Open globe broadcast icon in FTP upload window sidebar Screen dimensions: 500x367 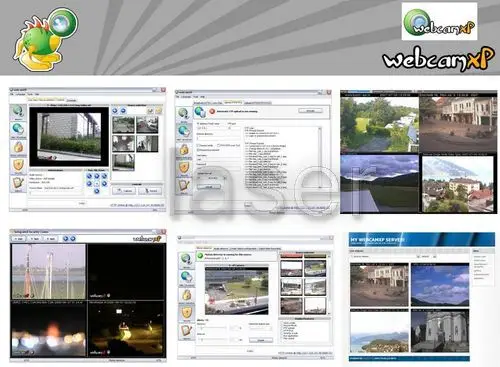[184, 131]
